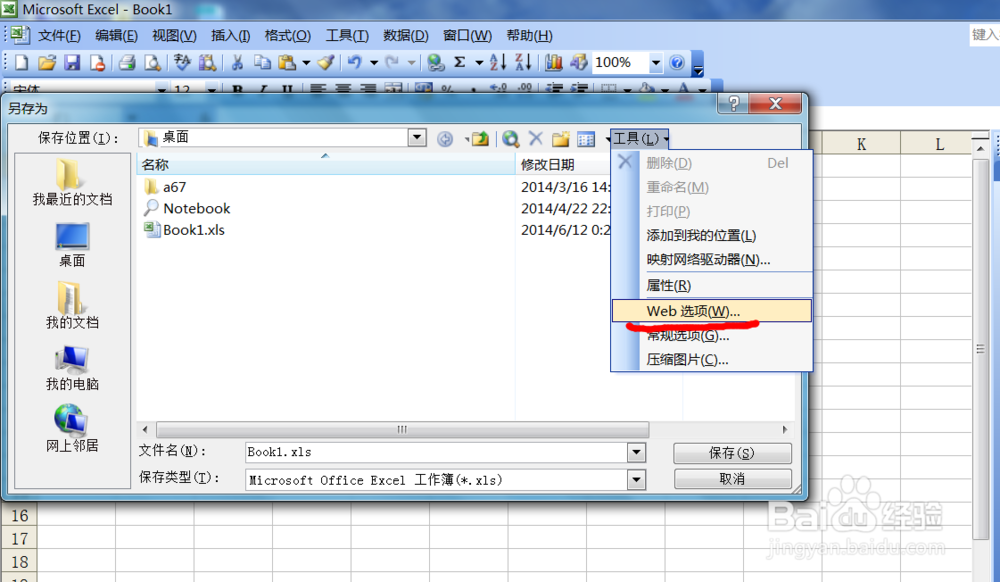The image size is (1000, 582).
Task: Click the 取消 button
Action: pos(732,480)
